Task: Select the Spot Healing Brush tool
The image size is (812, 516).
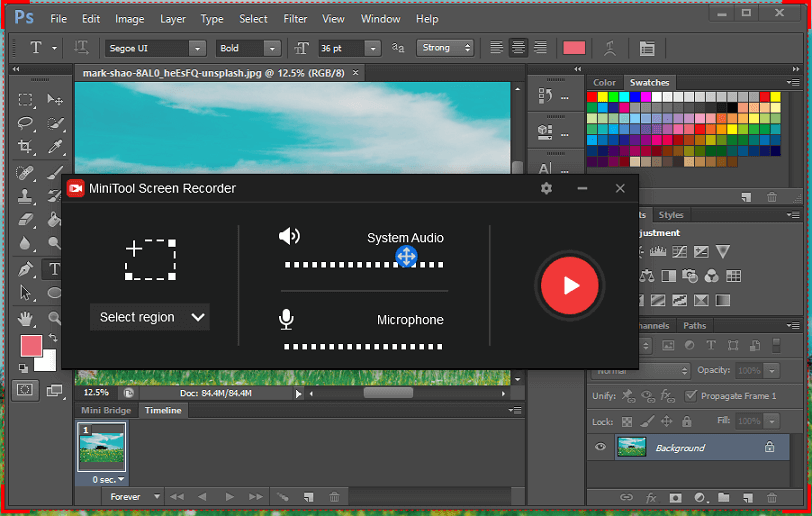Action: pyautogui.click(x=25, y=172)
